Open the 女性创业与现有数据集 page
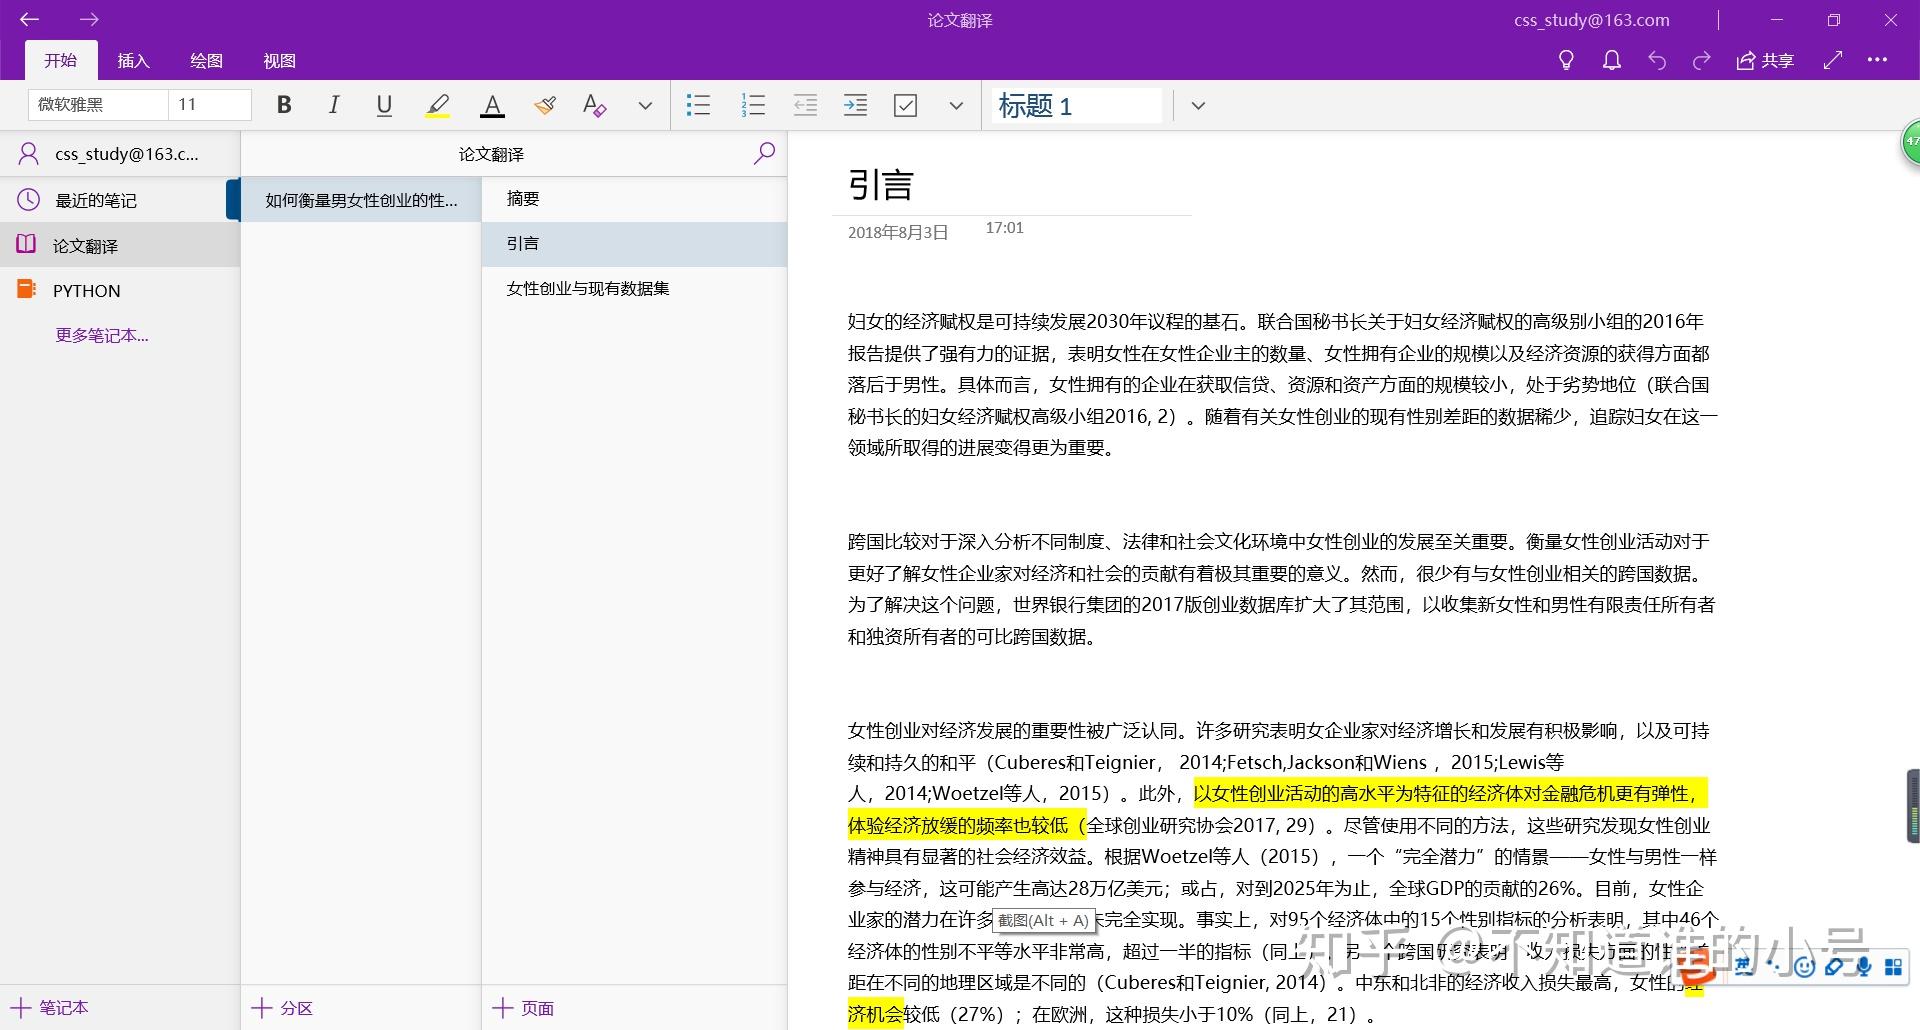 click(634, 288)
